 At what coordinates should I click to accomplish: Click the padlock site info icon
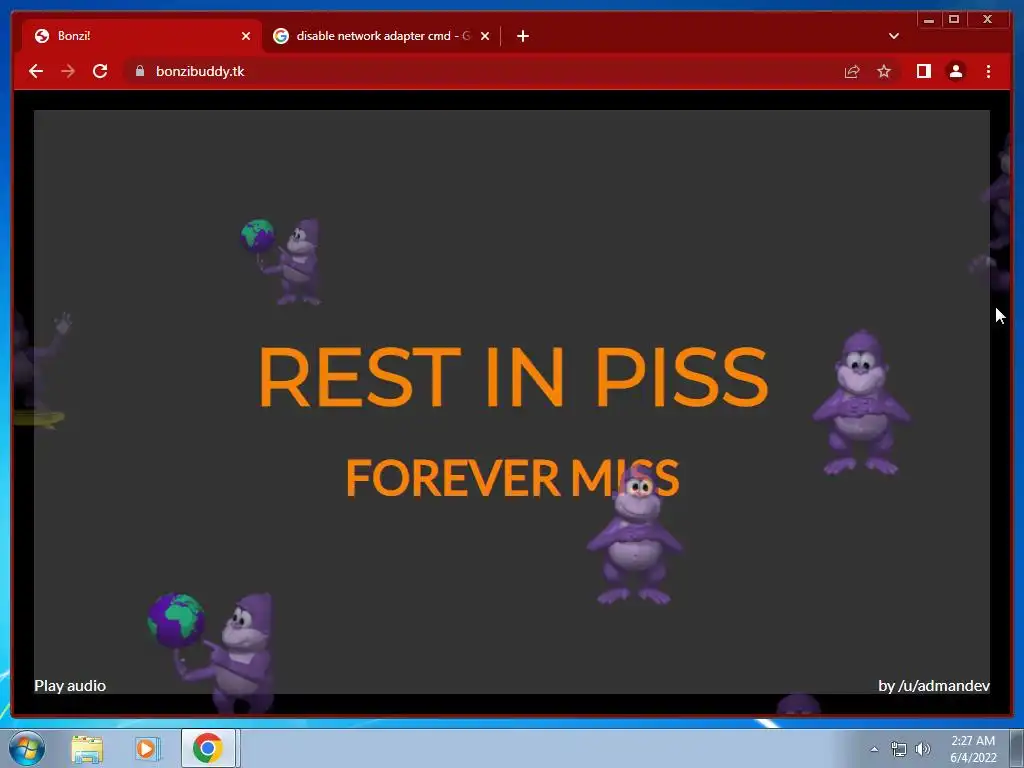140,71
